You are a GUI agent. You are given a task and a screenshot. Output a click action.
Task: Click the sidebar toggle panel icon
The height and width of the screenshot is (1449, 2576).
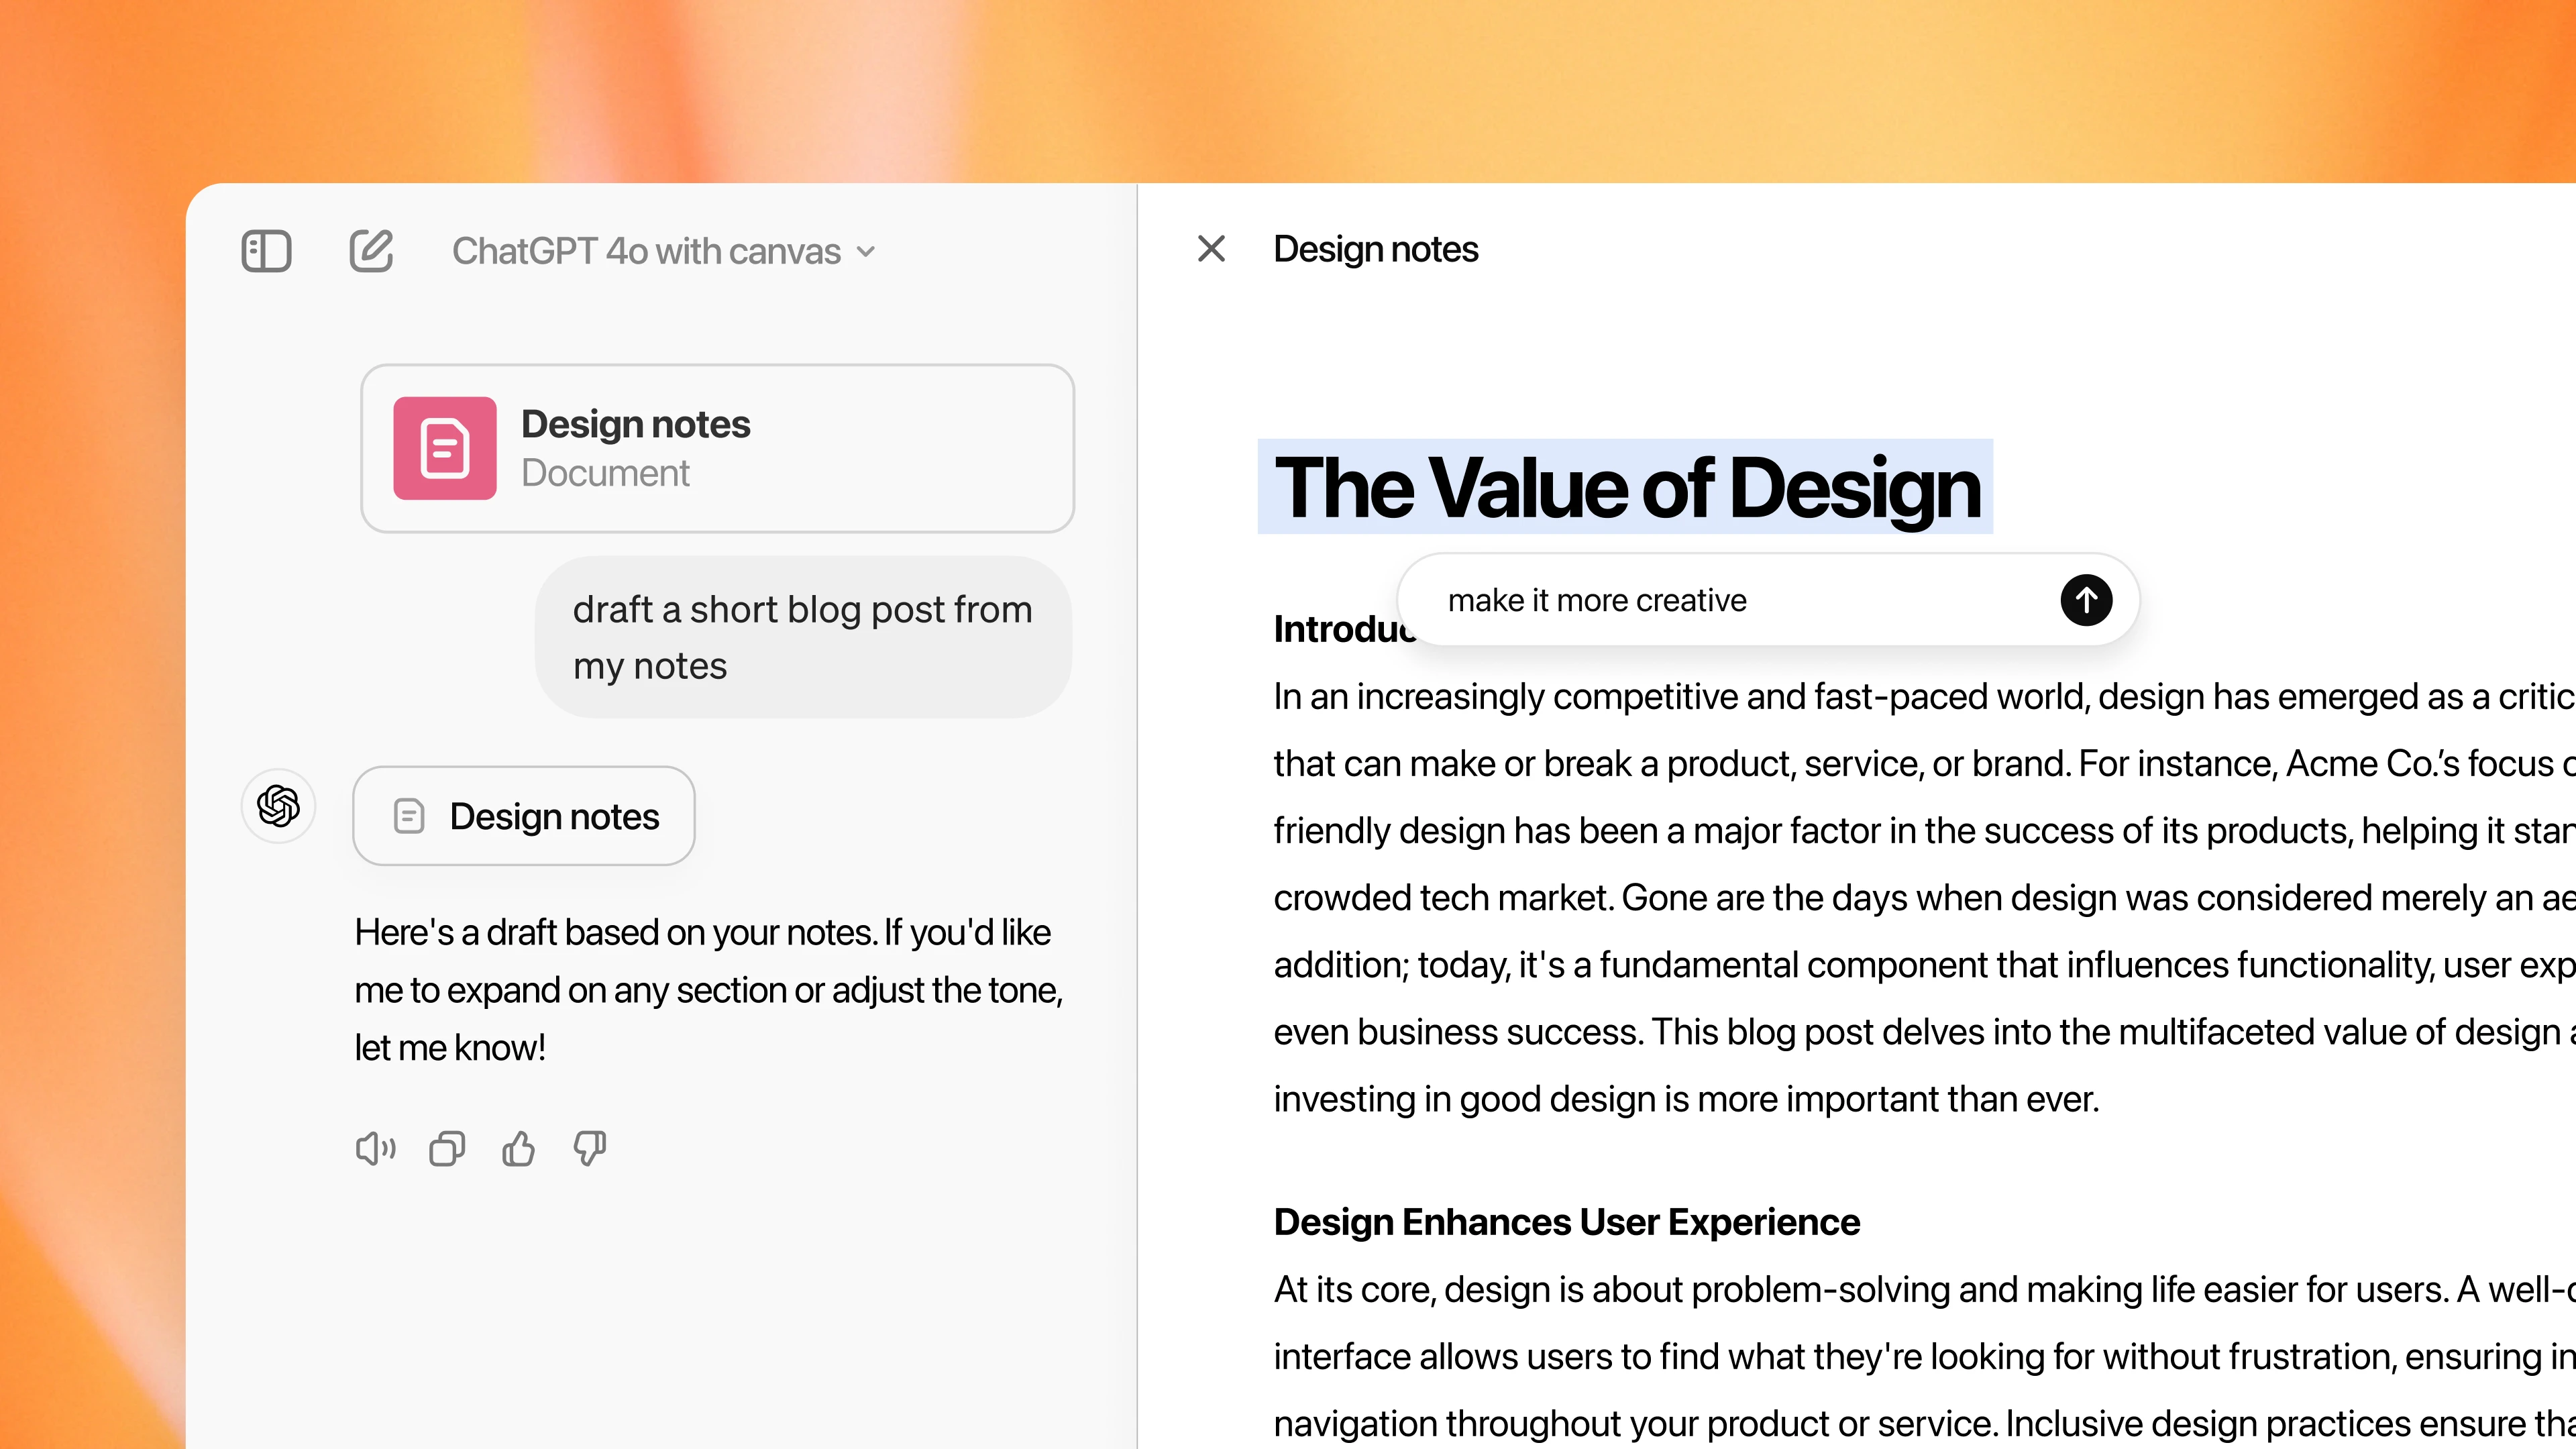click(x=267, y=250)
